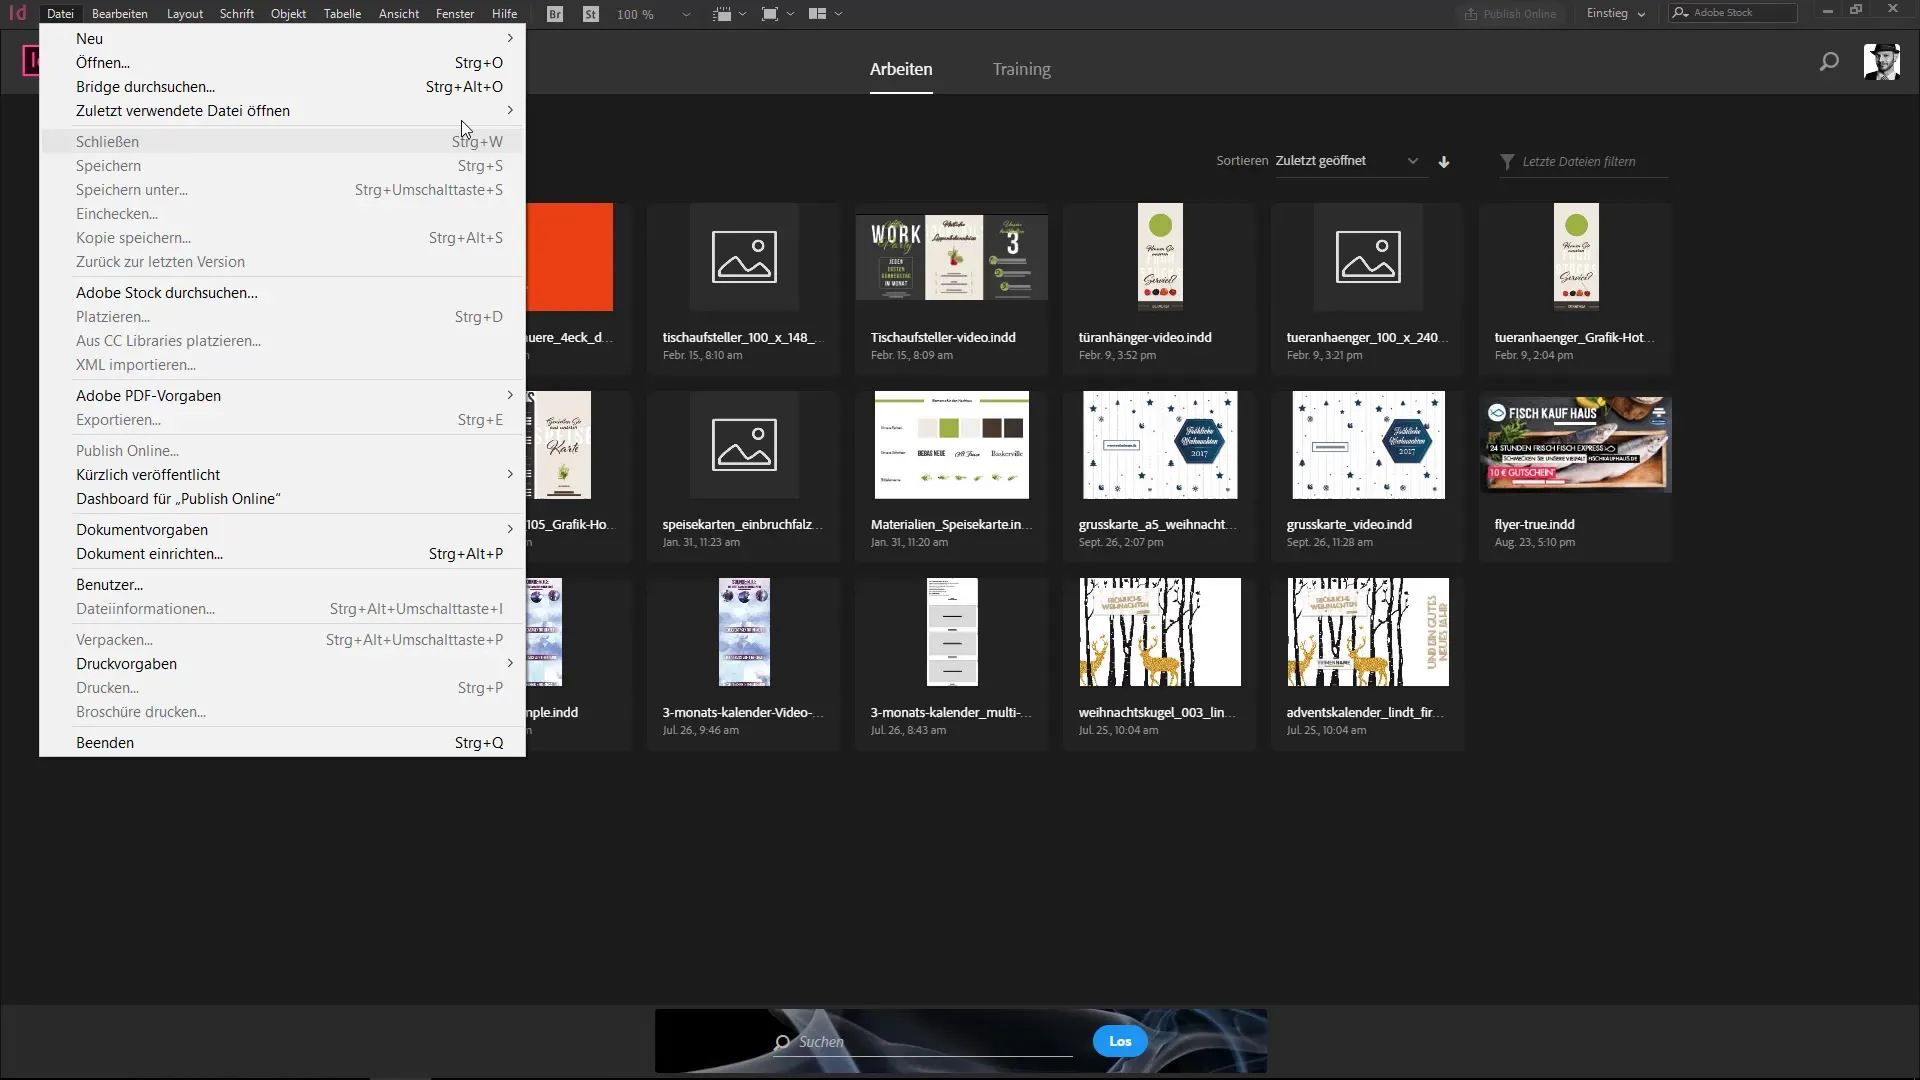
Task: Click the Suchen search field
Action: pyautogui.click(x=922, y=1042)
